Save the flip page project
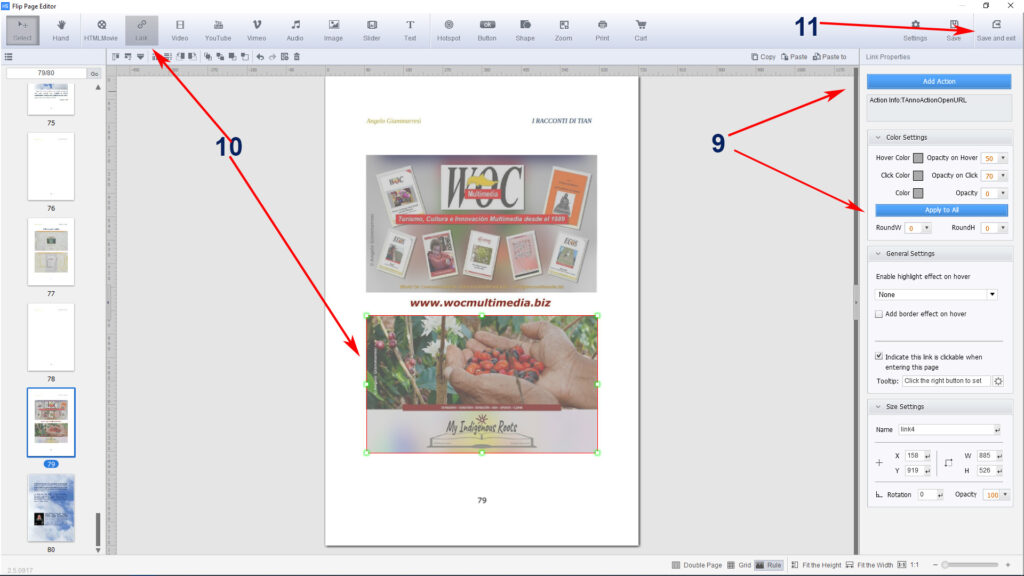The width and height of the screenshot is (1024, 576). 953,30
